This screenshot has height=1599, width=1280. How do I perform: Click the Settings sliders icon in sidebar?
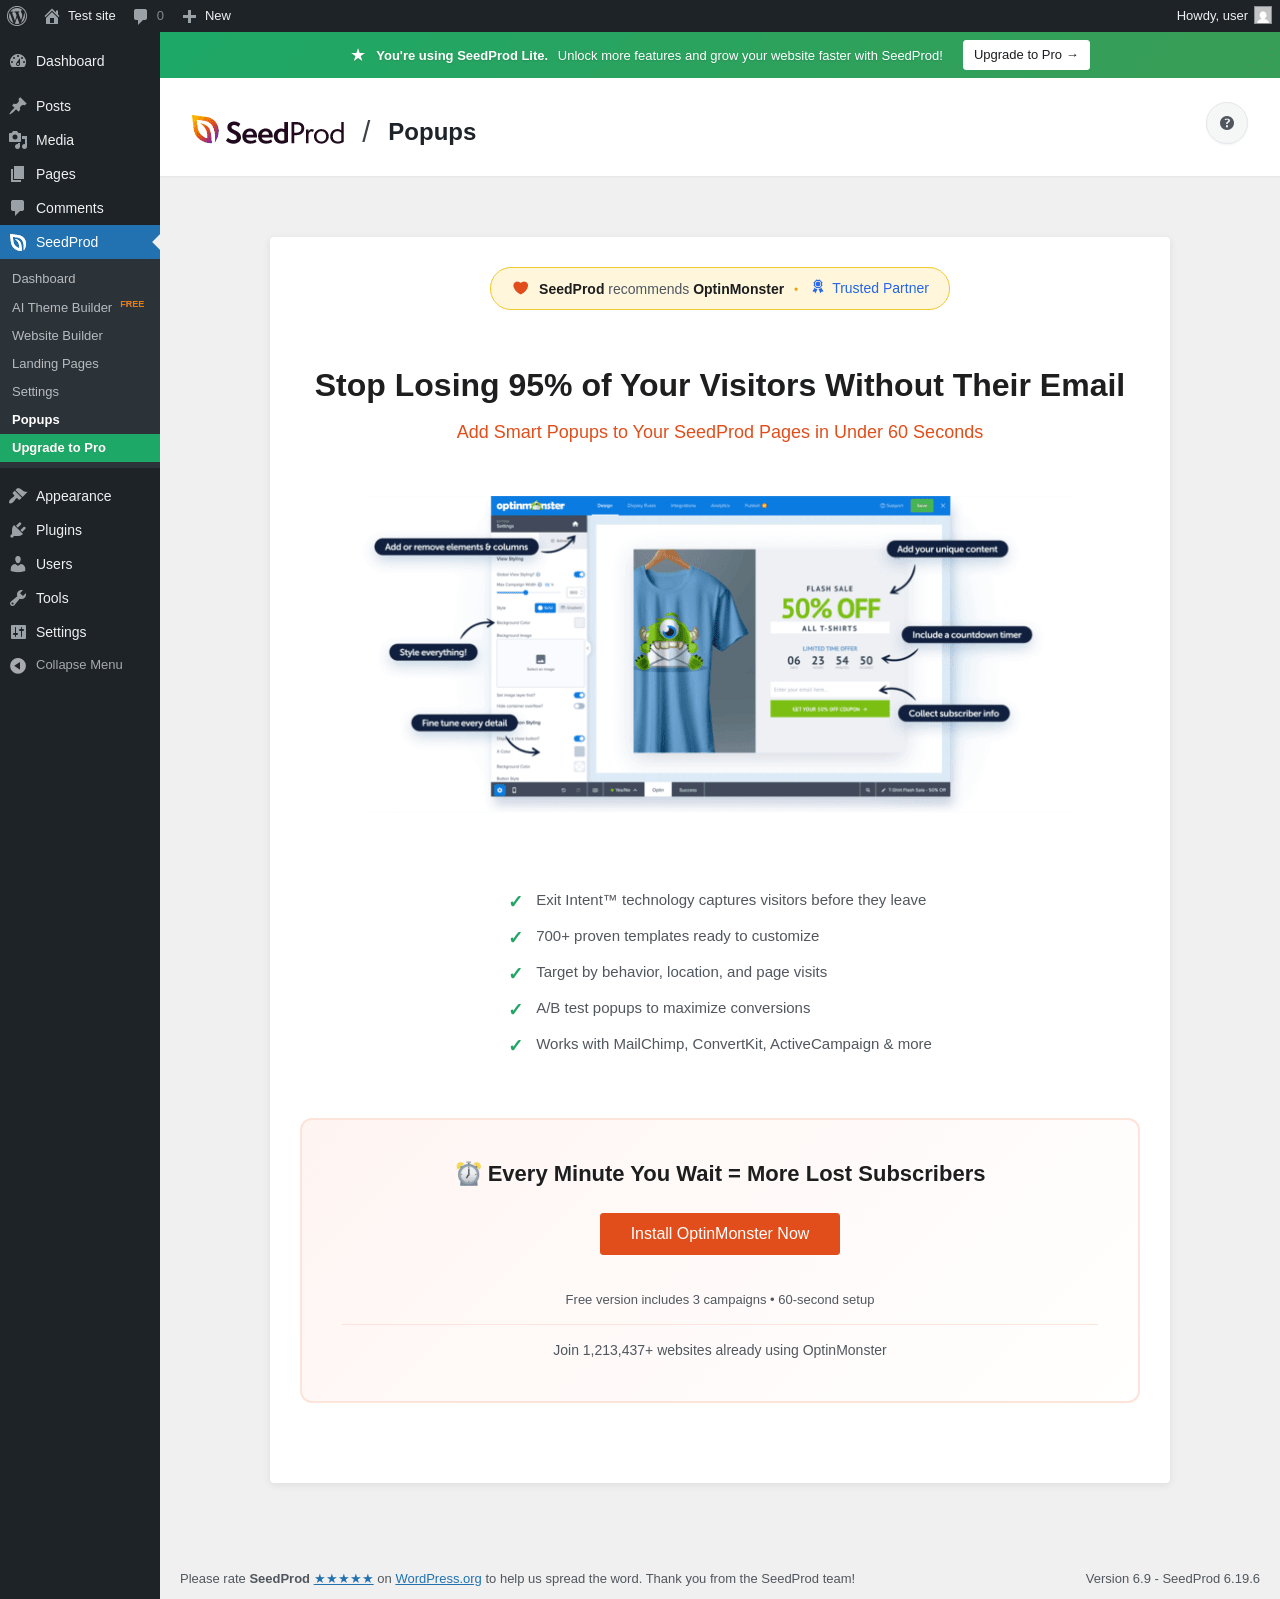click(x=18, y=632)
